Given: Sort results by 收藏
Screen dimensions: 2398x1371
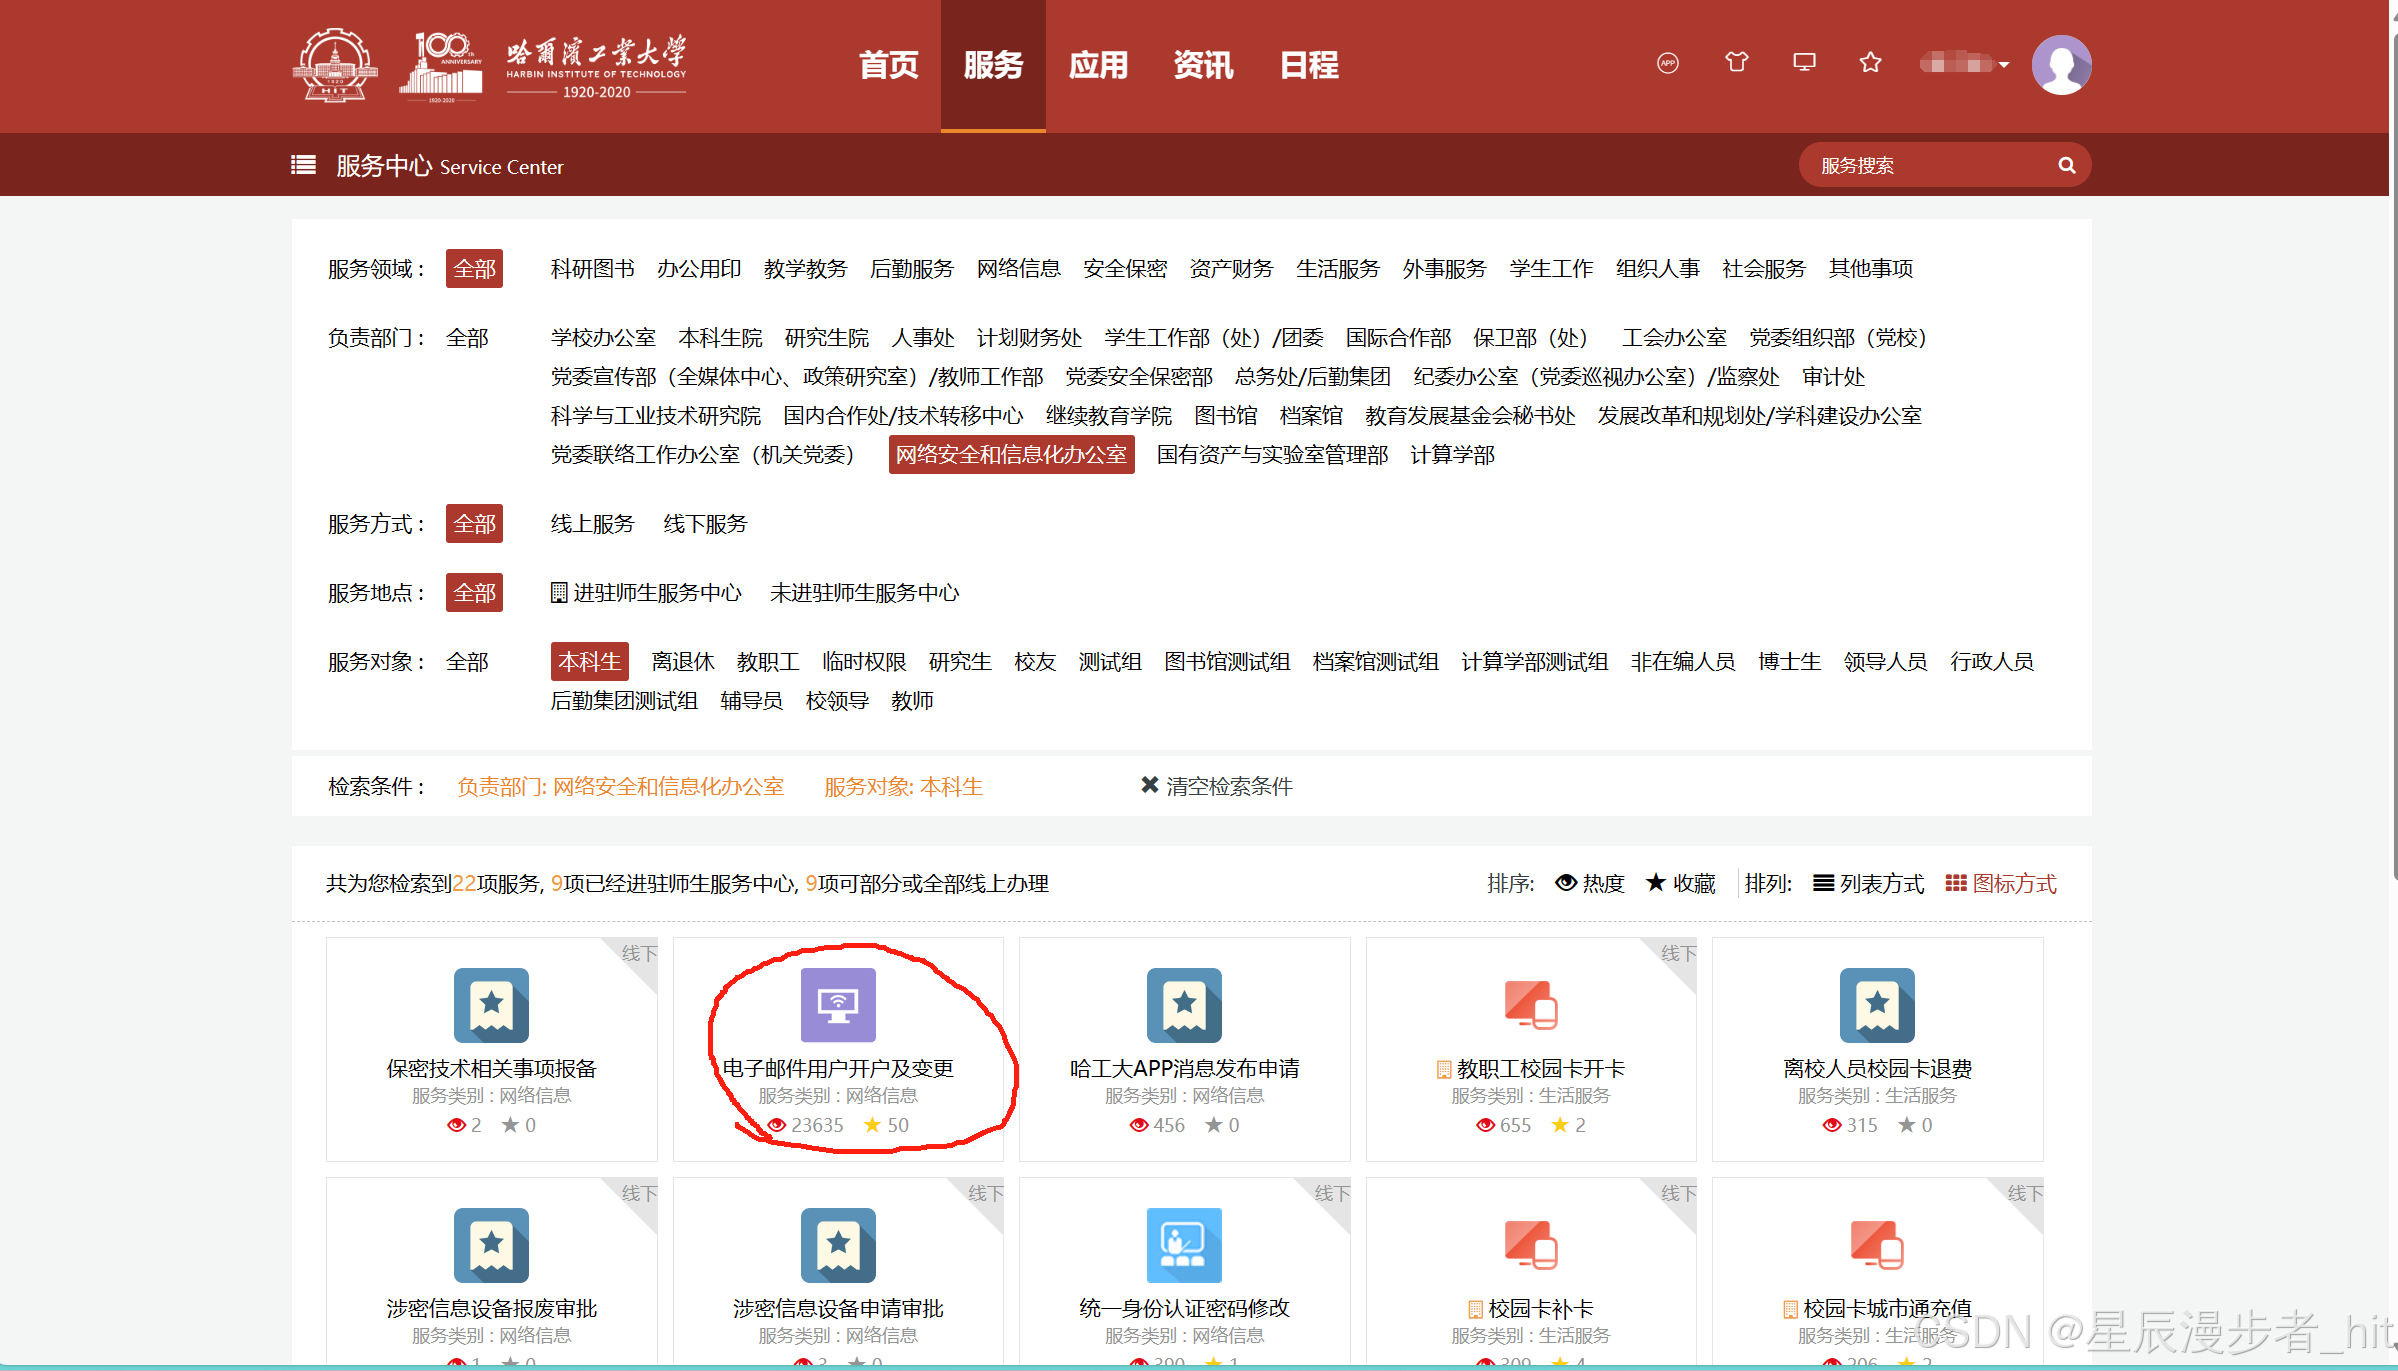Looking at the screenshot, I should pos(1681,884).
